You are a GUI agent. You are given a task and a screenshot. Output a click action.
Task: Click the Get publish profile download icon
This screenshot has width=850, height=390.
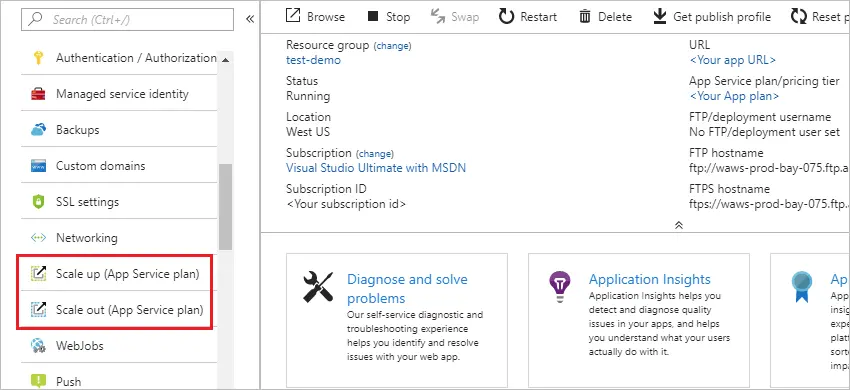pos(659,17)
